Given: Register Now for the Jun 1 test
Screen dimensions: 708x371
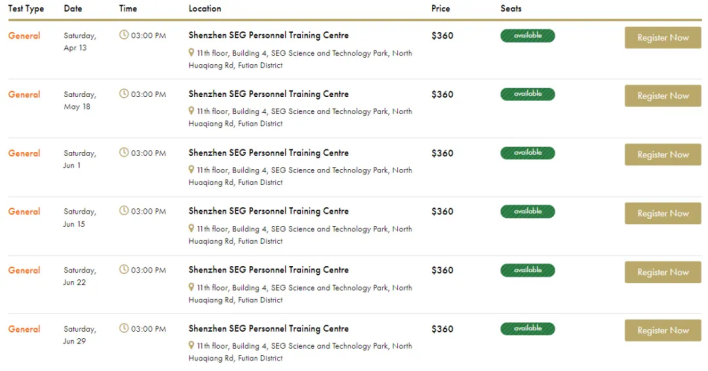Looking at the screenshot, I should [663, 154].
